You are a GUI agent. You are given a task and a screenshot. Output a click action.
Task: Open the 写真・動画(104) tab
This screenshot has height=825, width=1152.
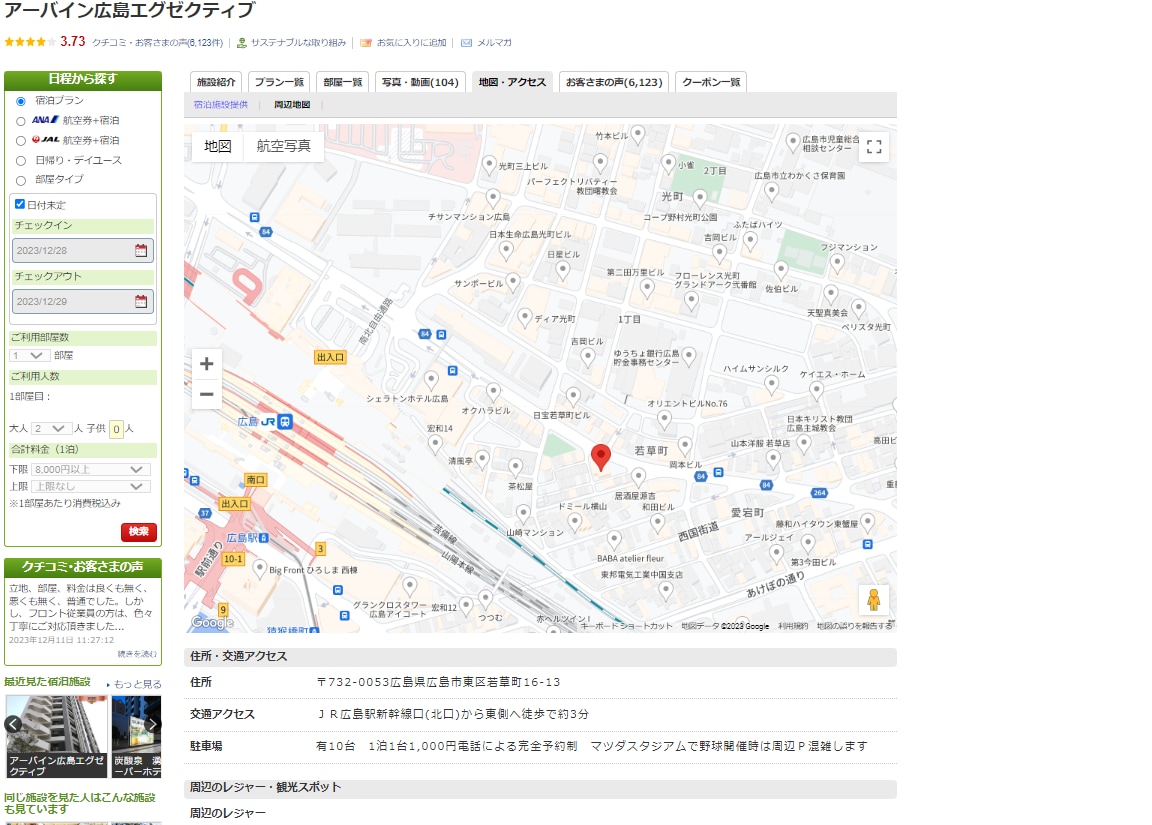(420, 82)
